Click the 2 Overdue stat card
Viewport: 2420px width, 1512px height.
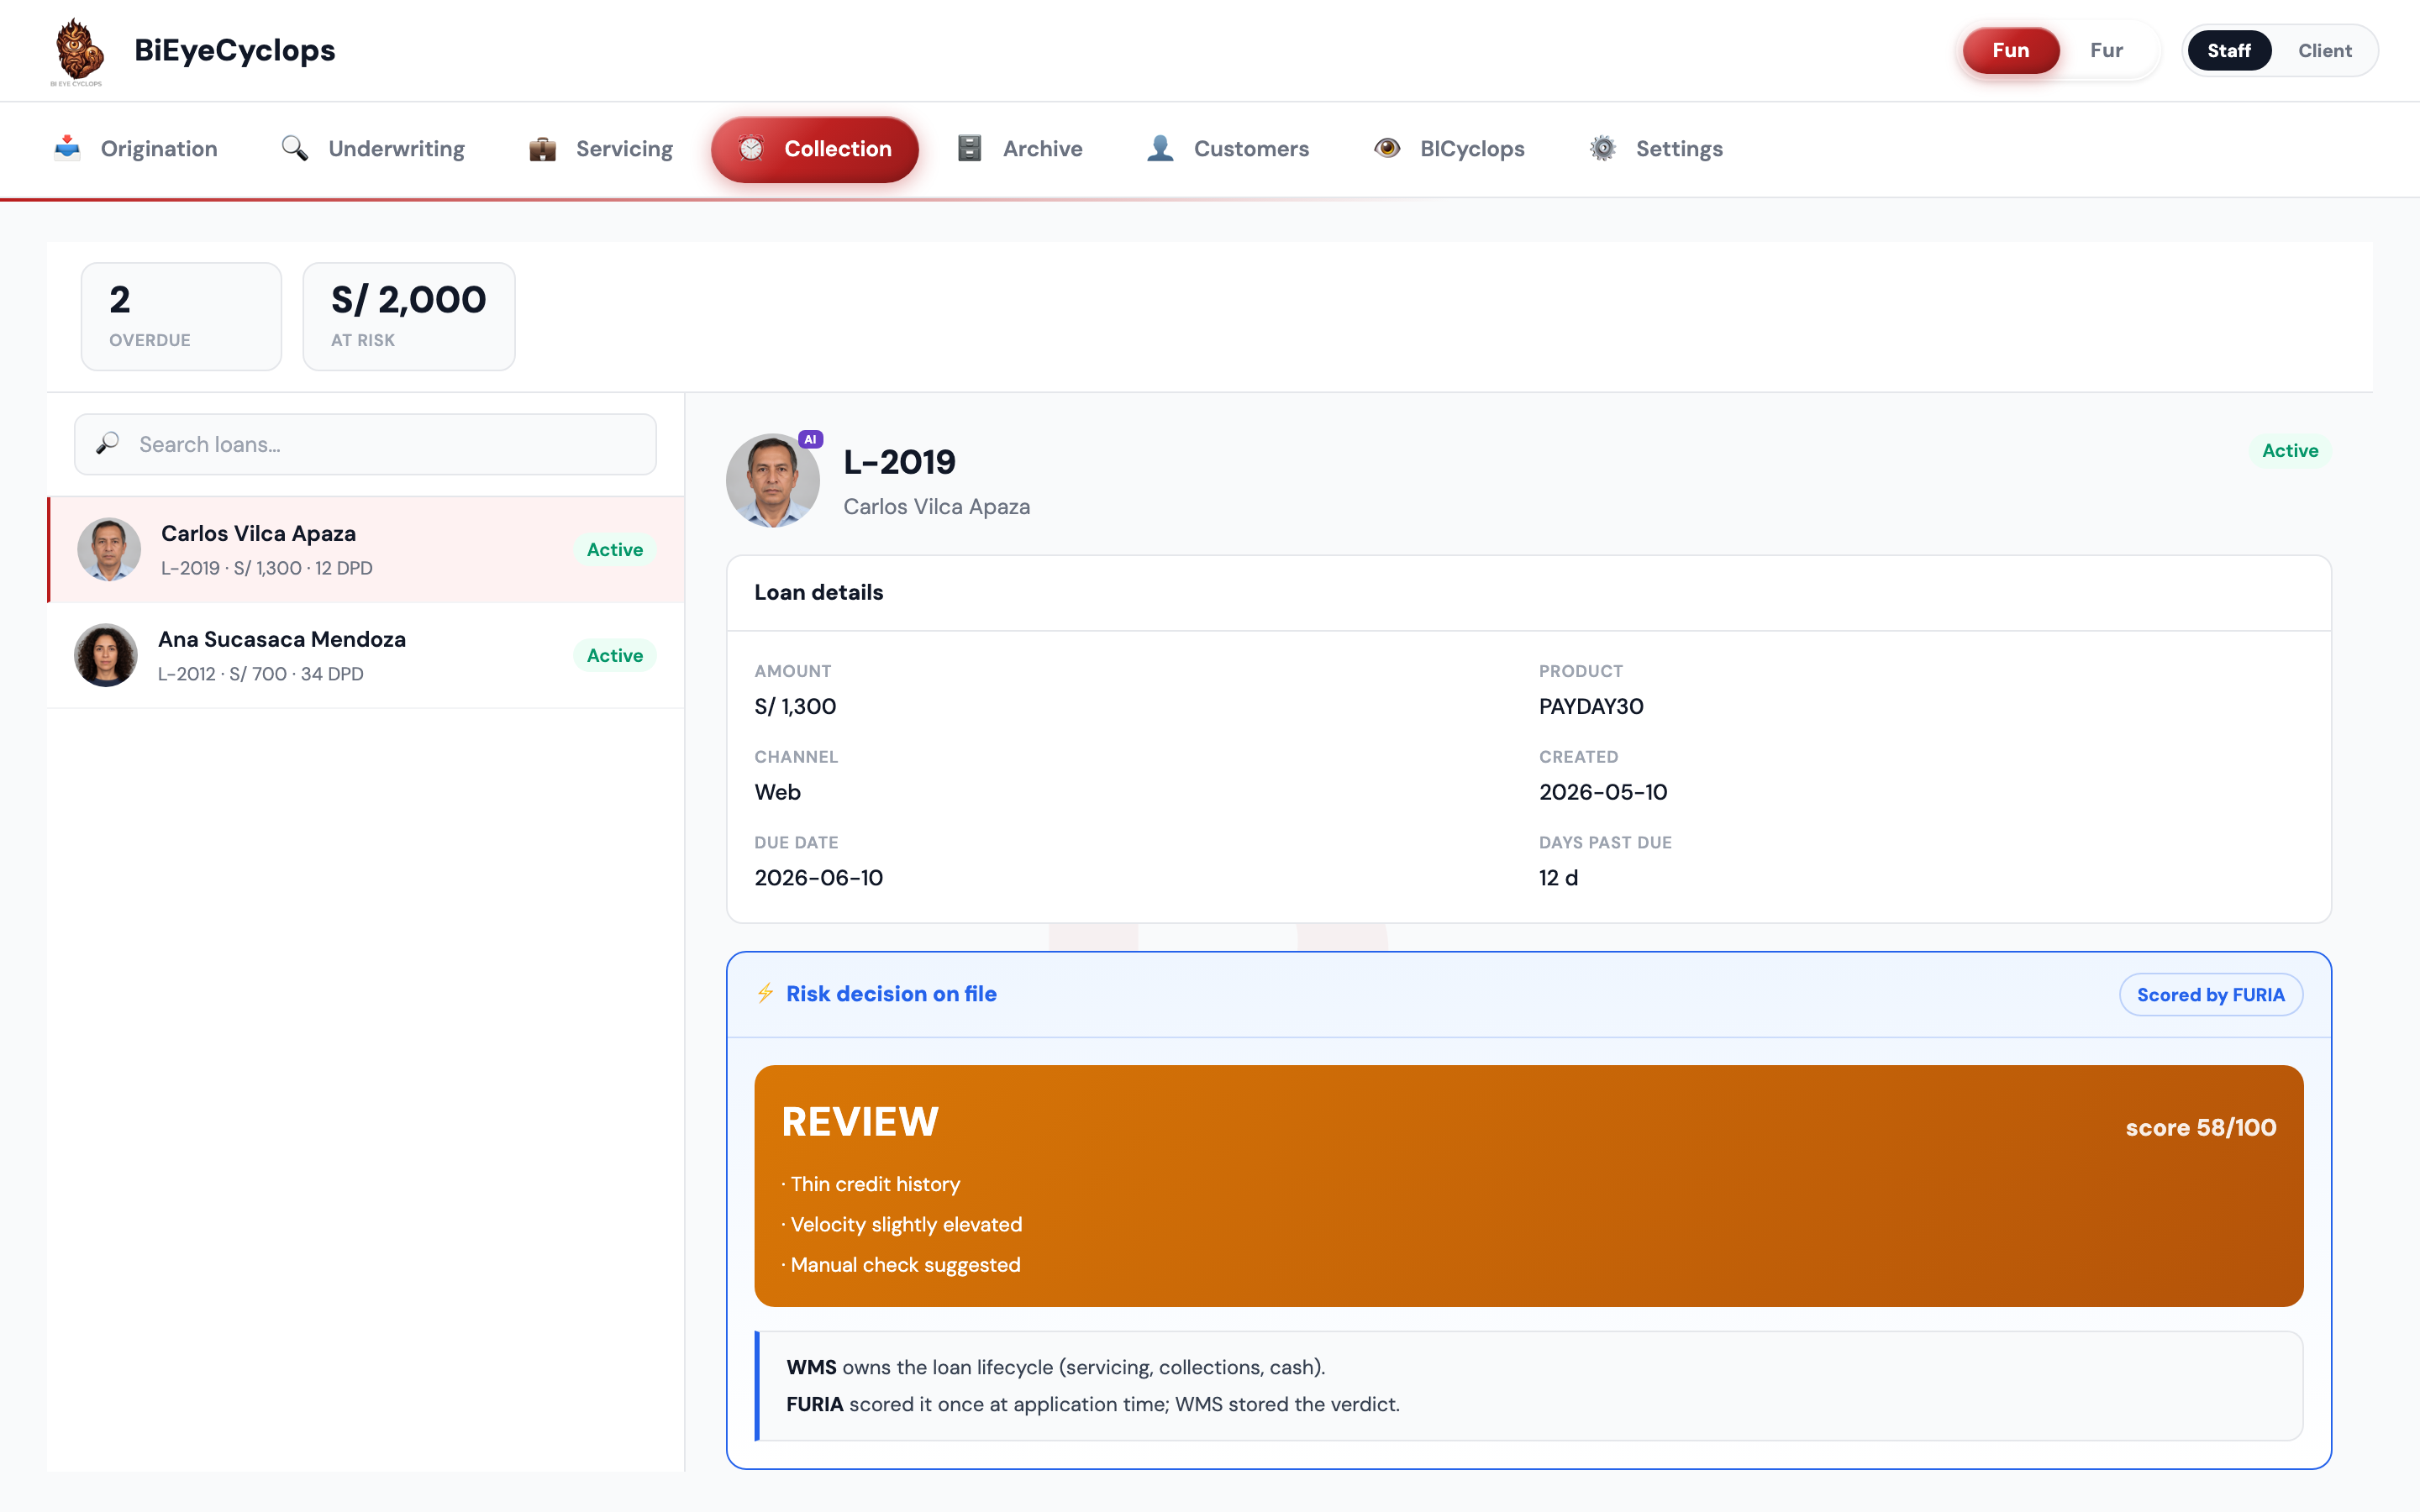pyautogui.click(x=181, y=316)
